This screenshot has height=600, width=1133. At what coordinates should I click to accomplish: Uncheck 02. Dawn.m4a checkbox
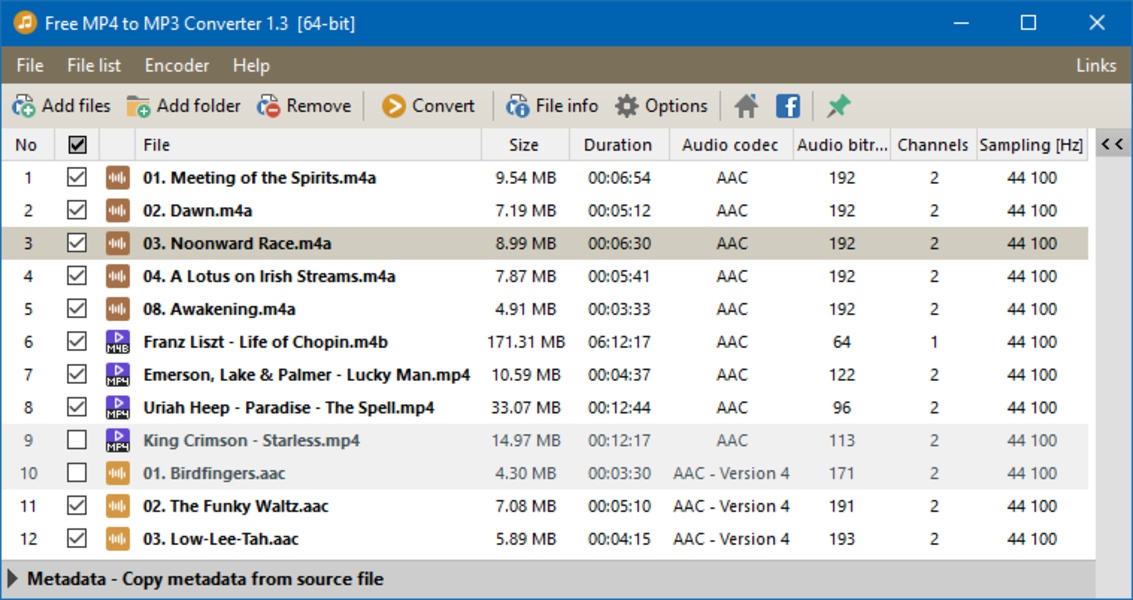pyautogui.click(x=77, y=210)
